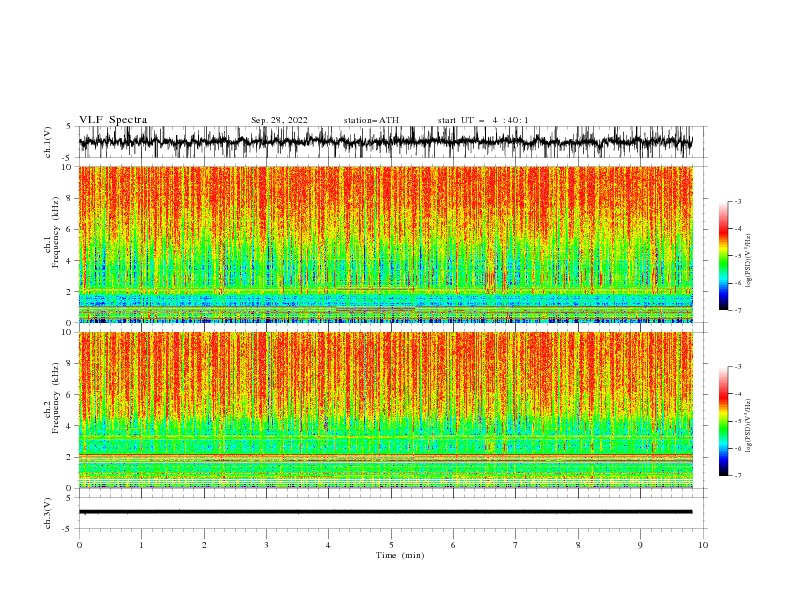This screenshot has height=612, width=792.
Task: Click the time axis tick label "10"
Action: [x=703, y=545]
